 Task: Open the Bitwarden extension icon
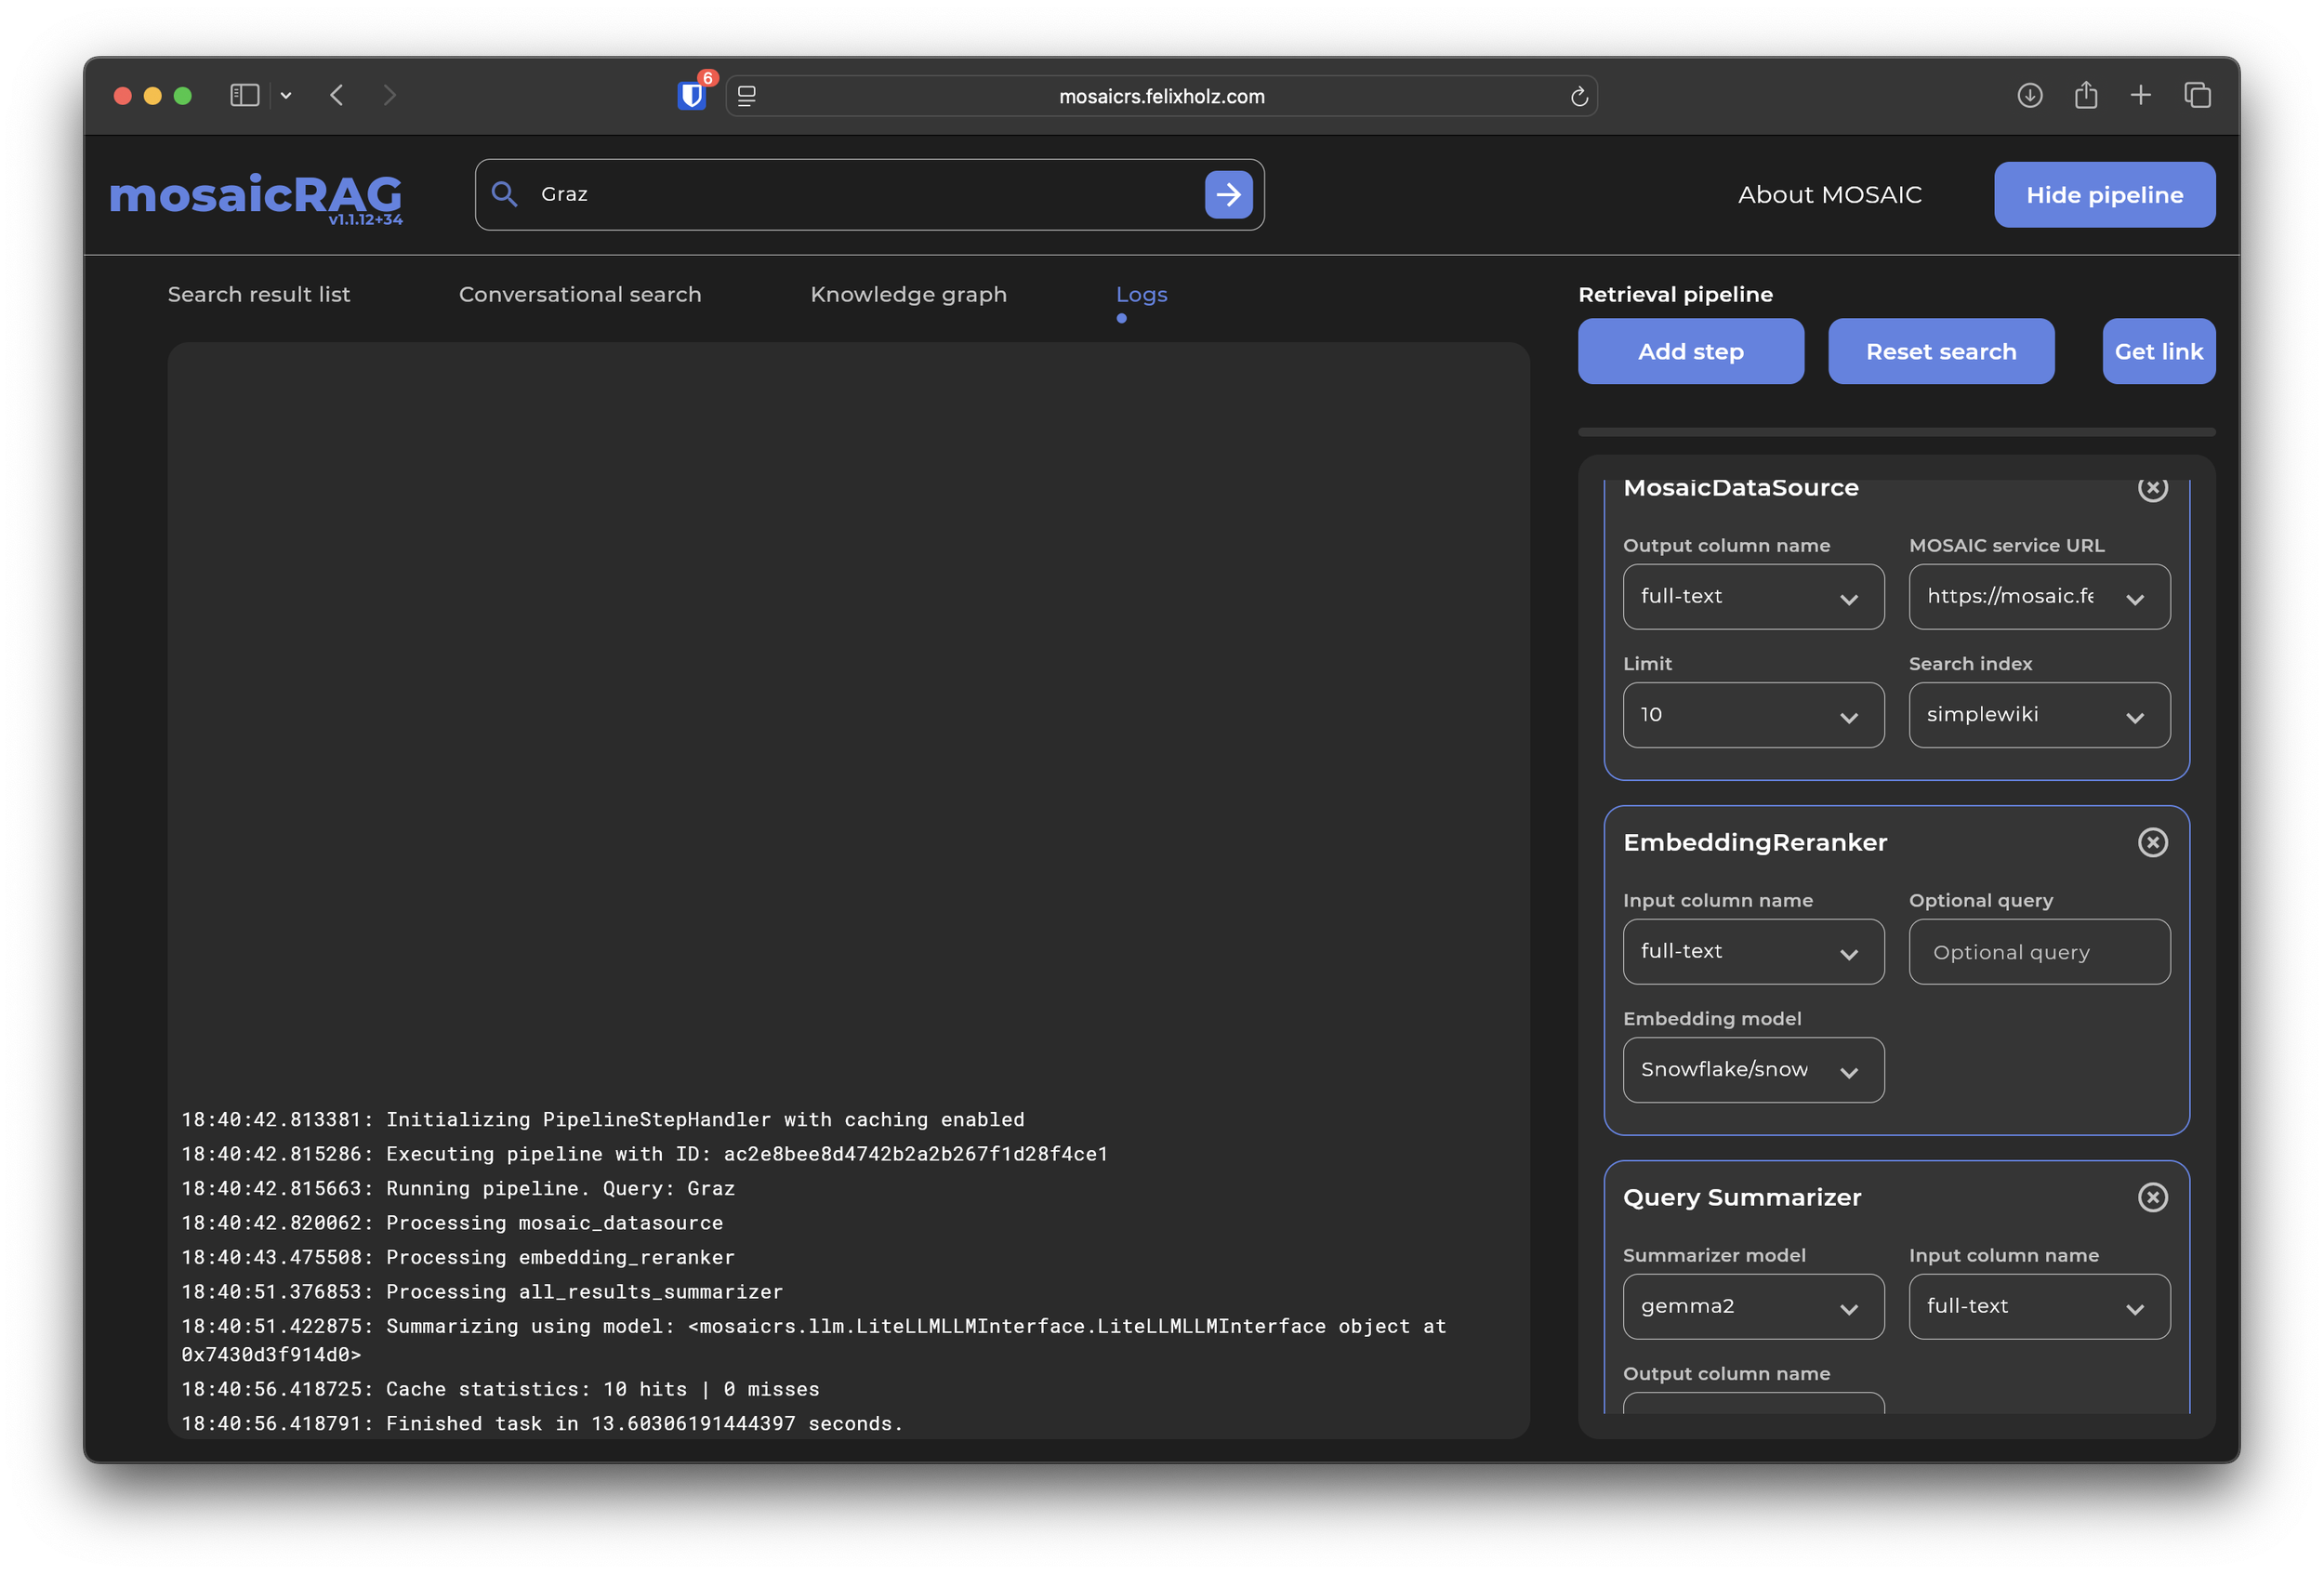(x=691, y=95)
